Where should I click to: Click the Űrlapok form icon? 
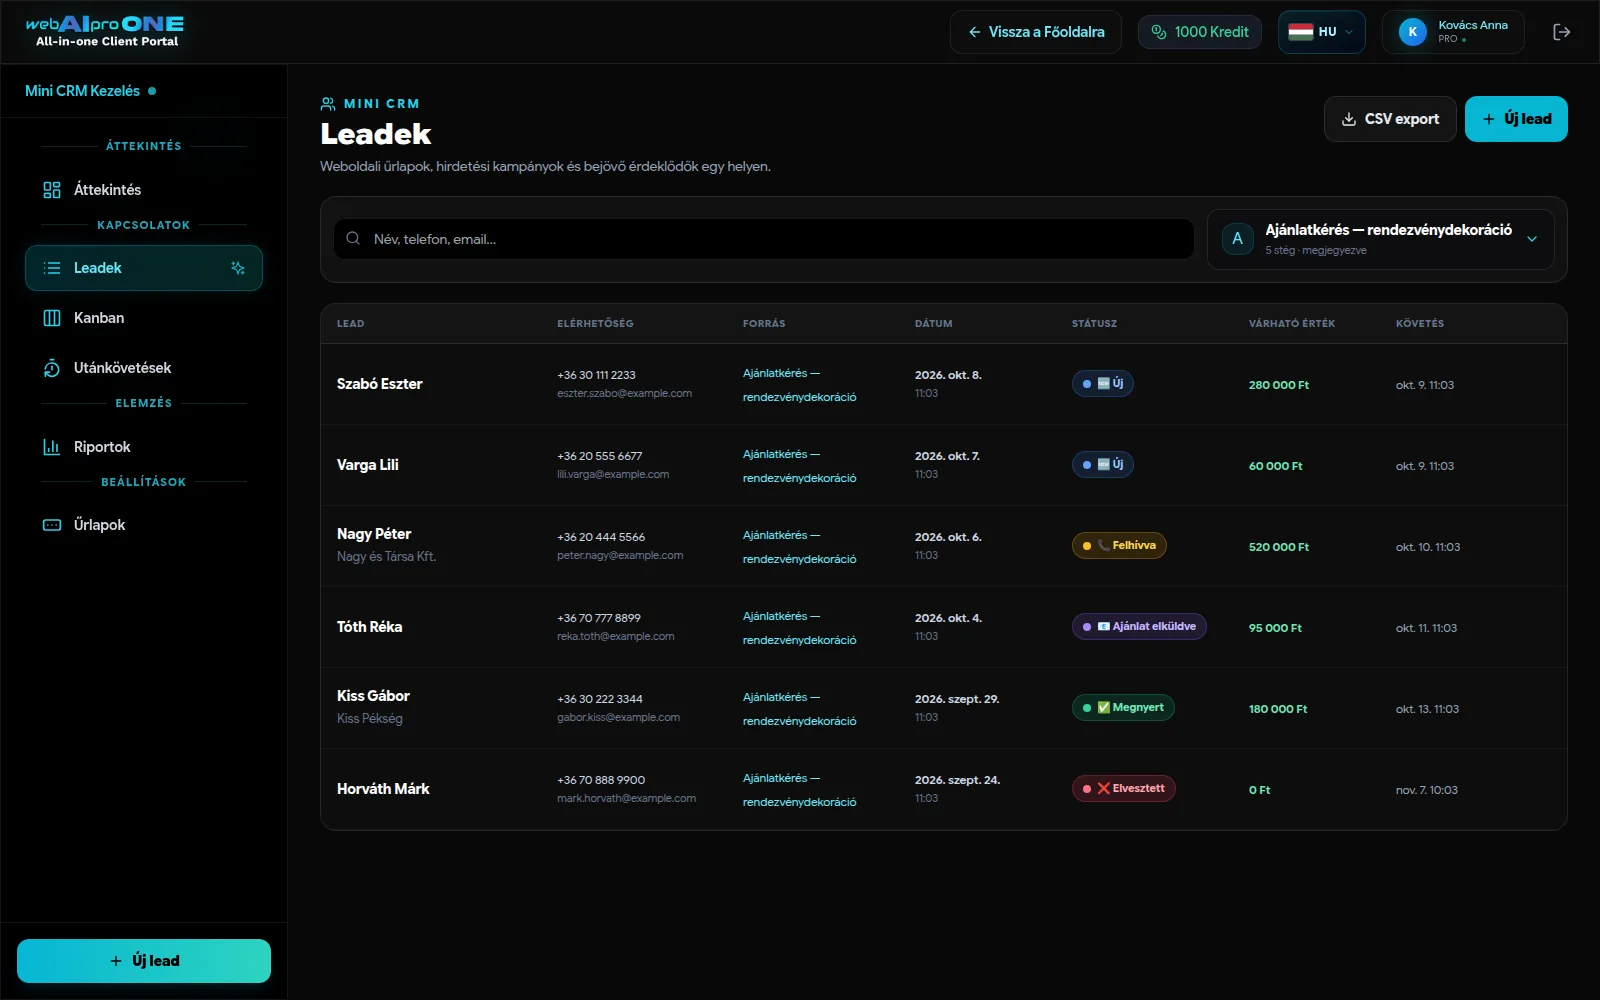coord(52,525)
